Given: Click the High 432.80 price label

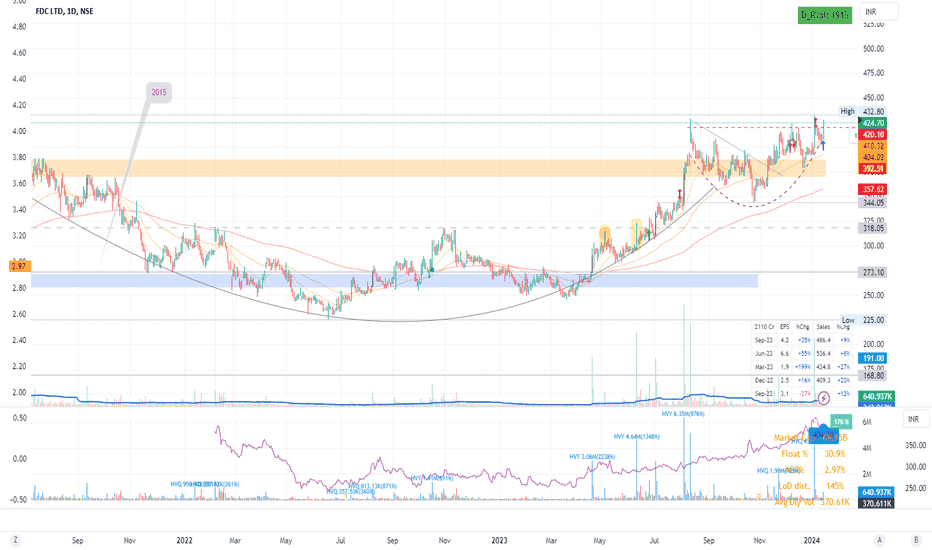Looking at the screenshot, I should (862, 111).
